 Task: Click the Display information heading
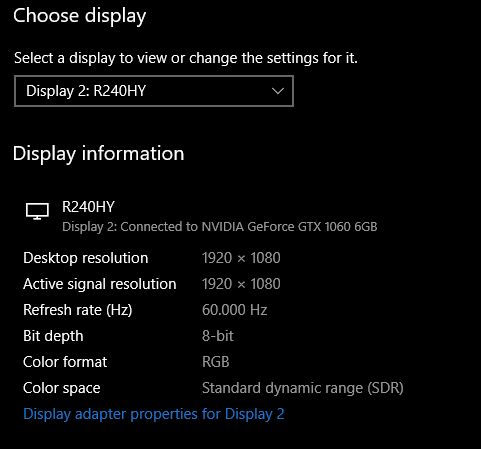(98, 154)
